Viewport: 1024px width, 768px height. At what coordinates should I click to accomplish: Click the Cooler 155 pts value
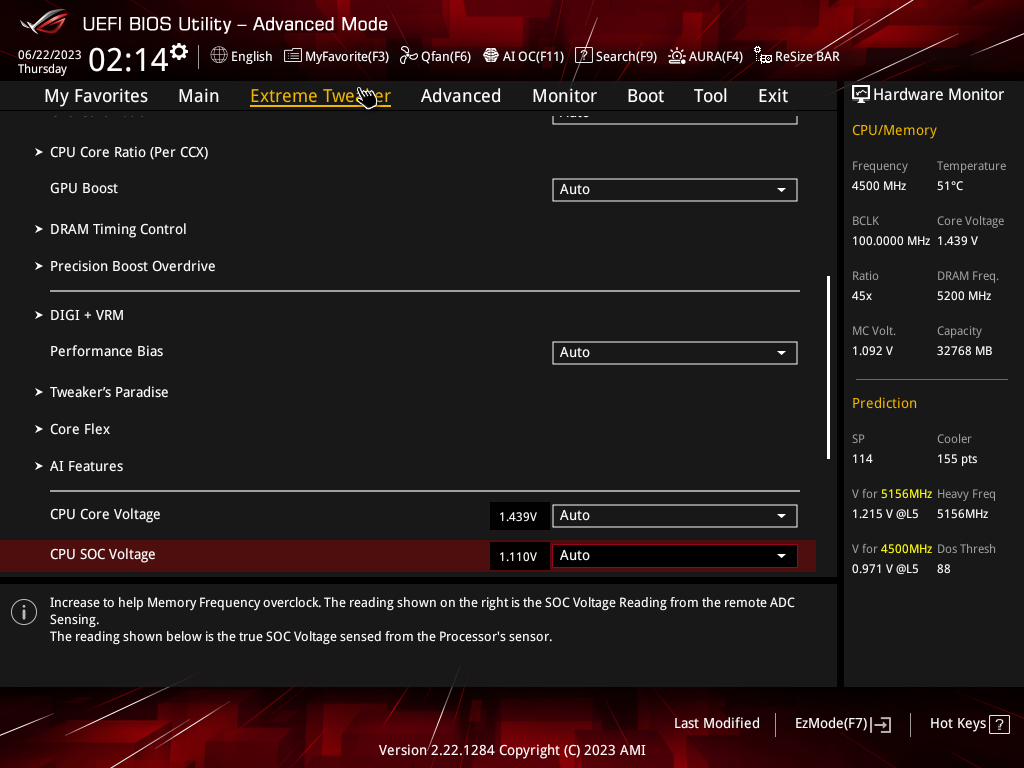pyautogui.click(x=957, y=459)
